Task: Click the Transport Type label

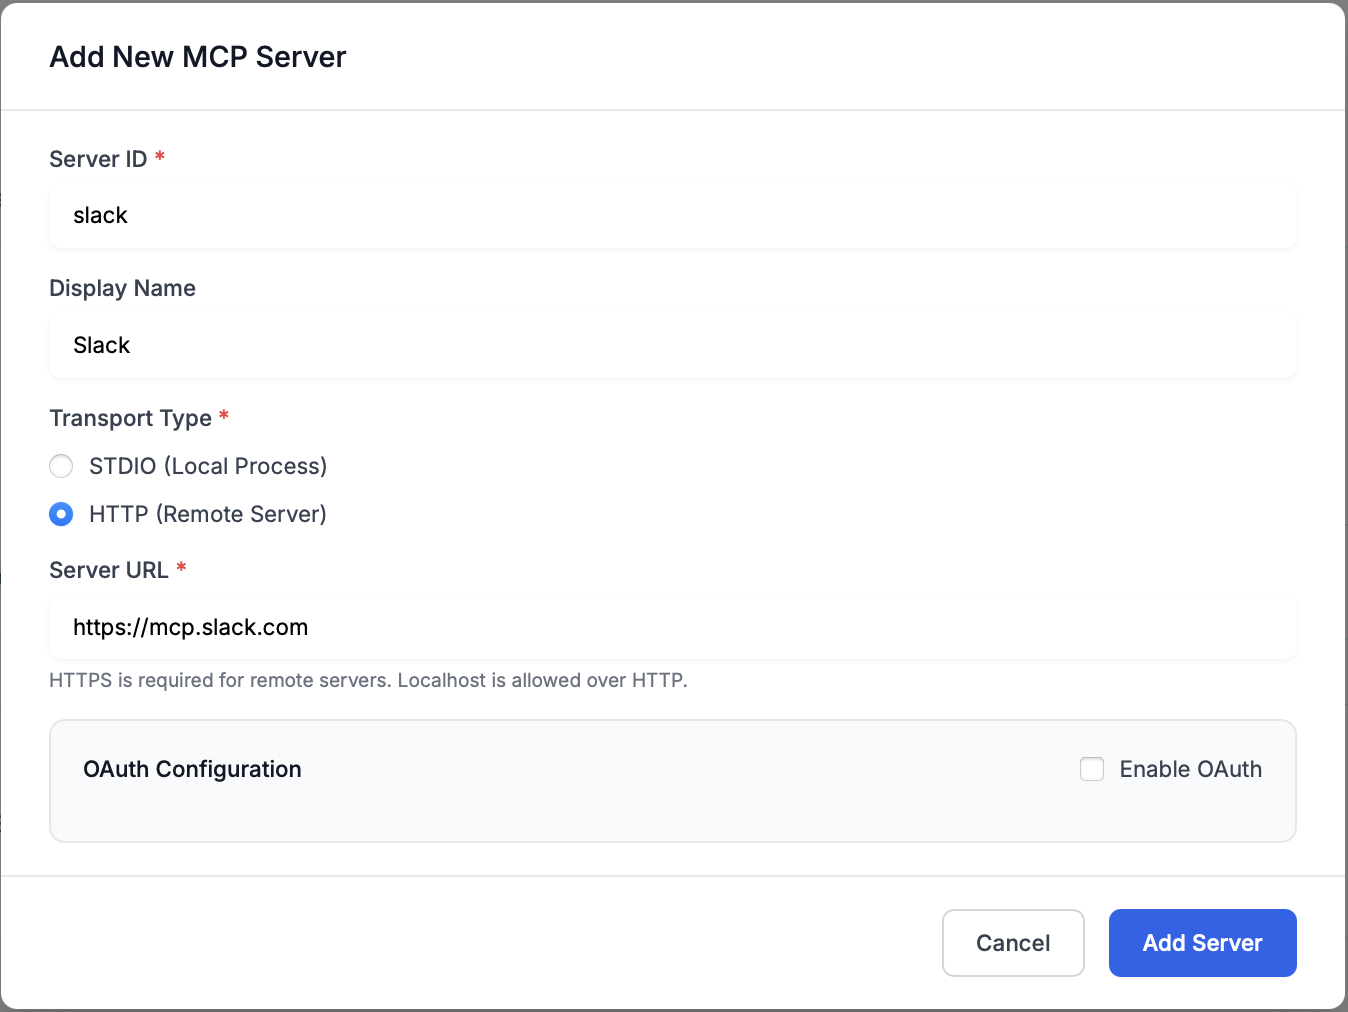Action: tap(131, 418)
